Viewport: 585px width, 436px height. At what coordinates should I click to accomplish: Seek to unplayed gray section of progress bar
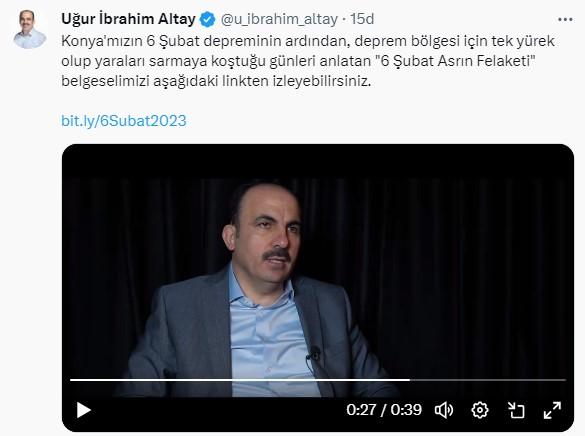pos(488,380)
